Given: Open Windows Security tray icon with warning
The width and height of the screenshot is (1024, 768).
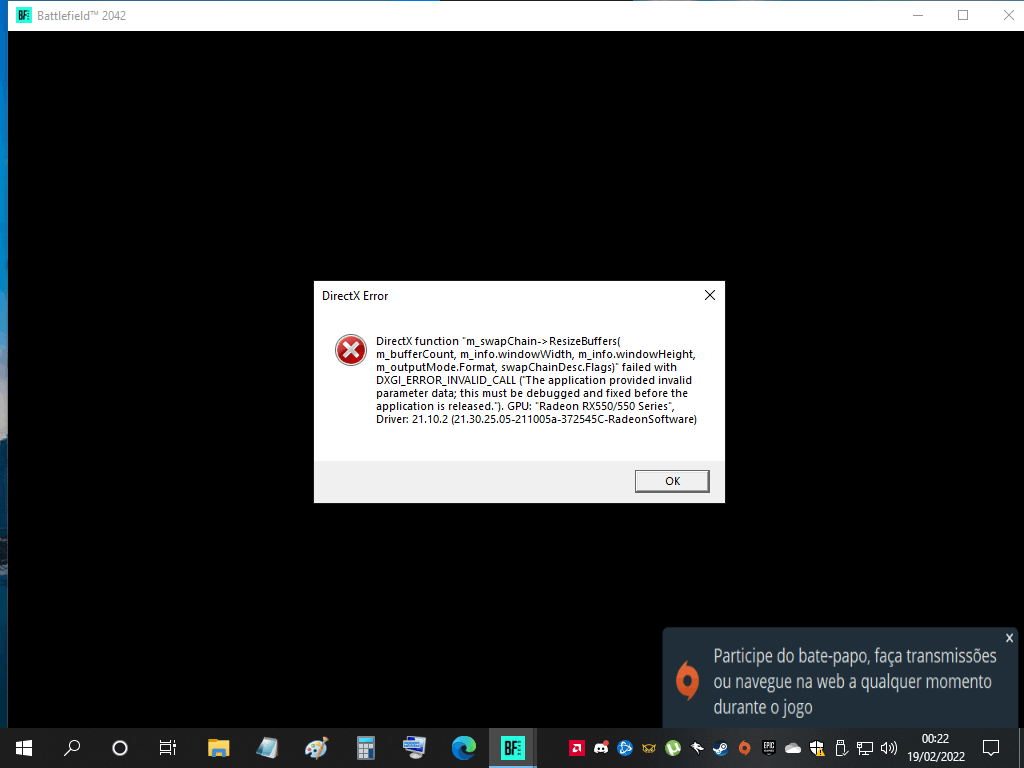Looking at the screenshot, I should pos(817,748).
